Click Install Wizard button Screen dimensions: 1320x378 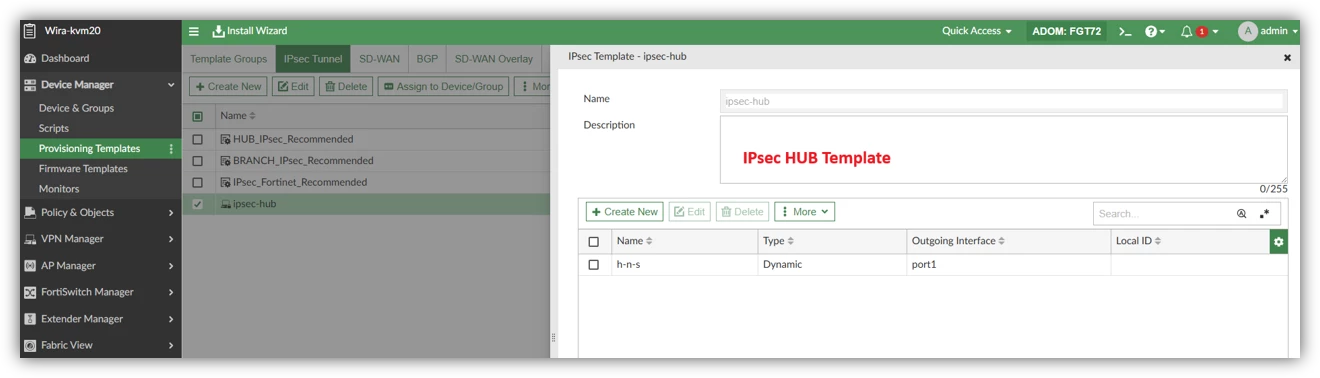250,31
